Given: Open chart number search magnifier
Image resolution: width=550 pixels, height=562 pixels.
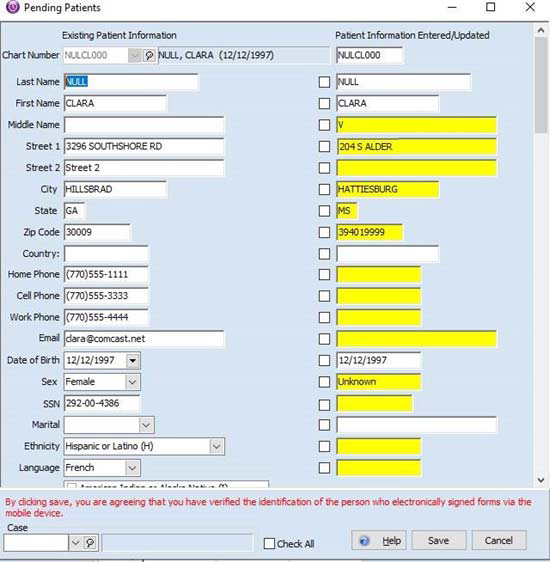Looking at the screenshot, I should (x=149, y=56).
